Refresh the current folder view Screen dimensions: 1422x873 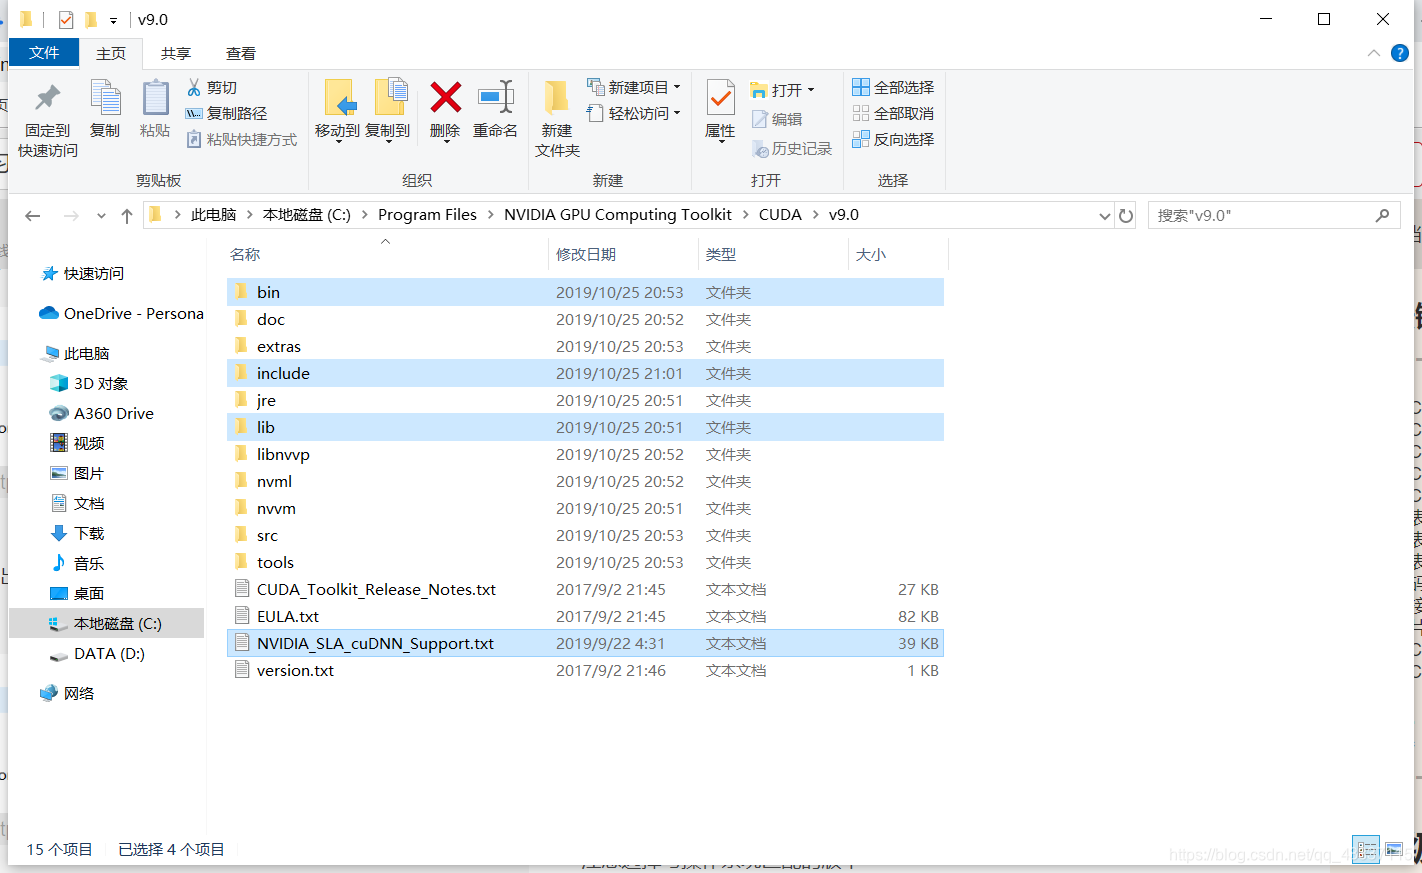[x=1126, y=215]
